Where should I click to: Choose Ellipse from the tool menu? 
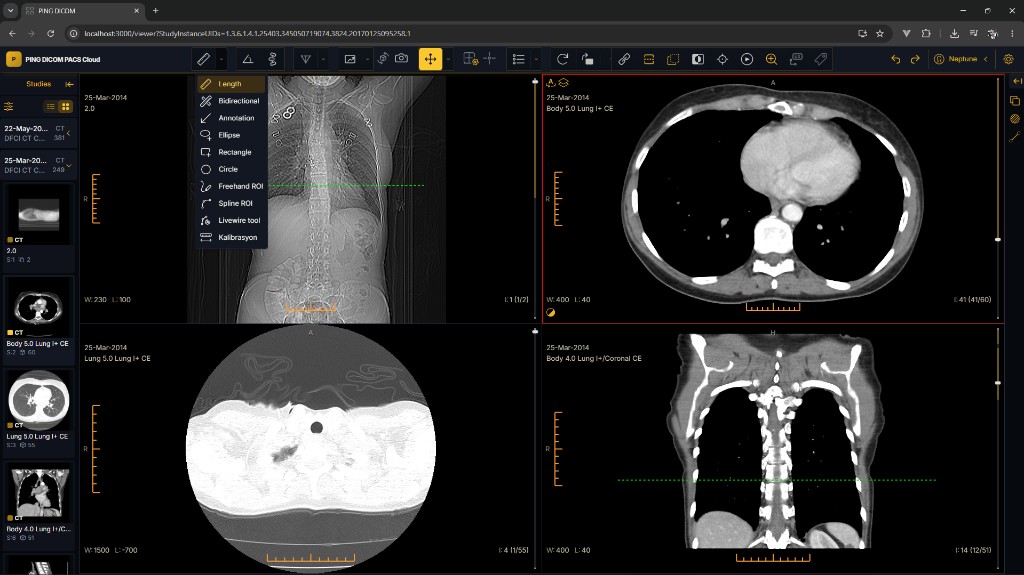231,135
